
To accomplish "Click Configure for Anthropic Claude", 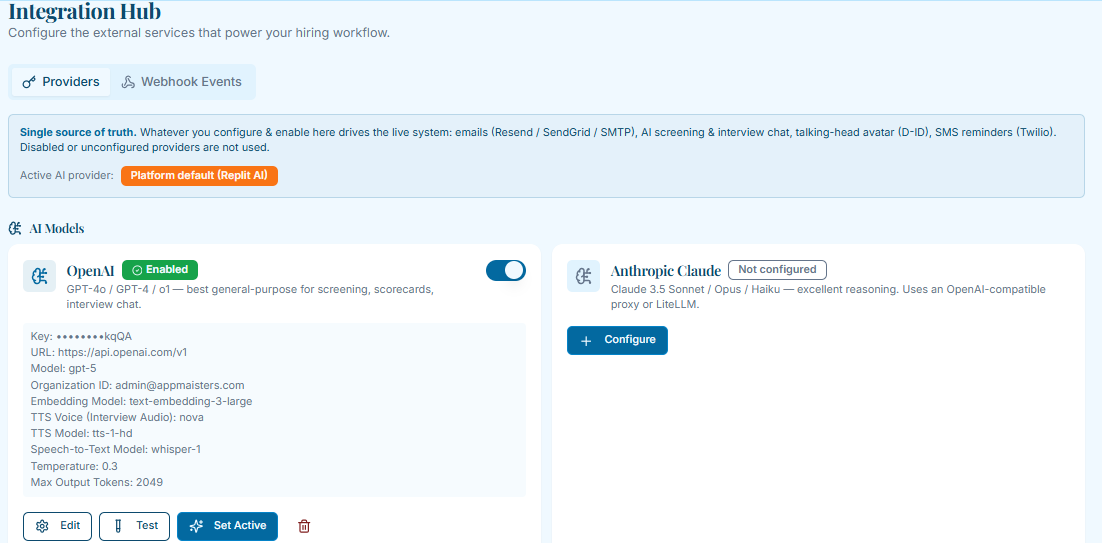I will coord(617,341).
